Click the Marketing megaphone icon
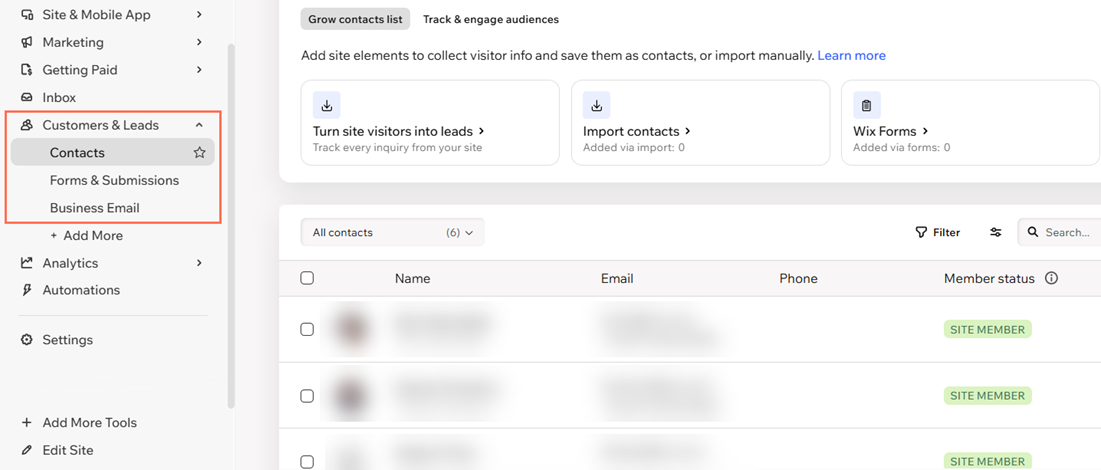 [27, 42]
